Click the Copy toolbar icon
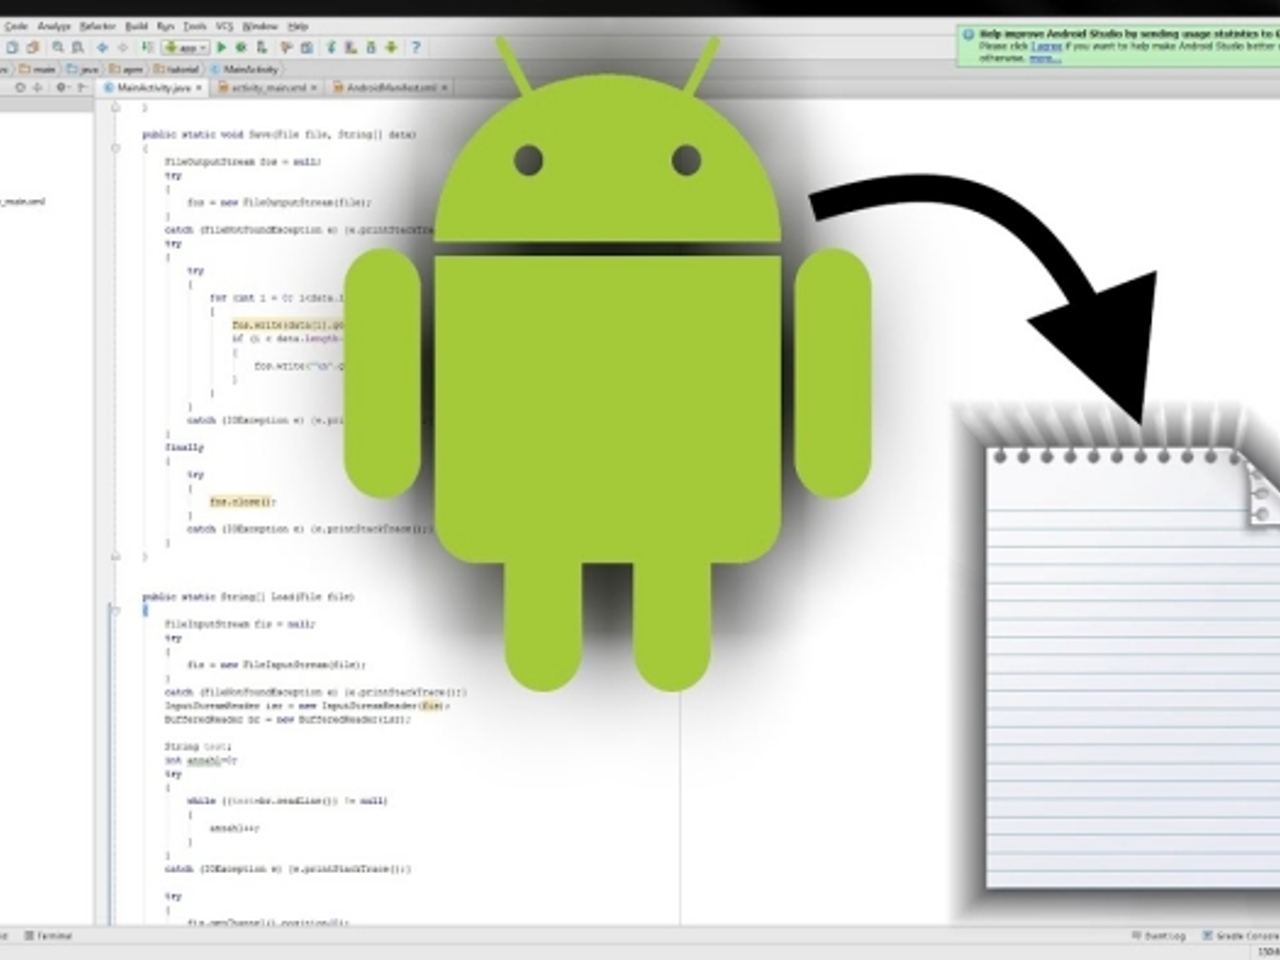Viewport: 1280px width, 960px height. tap(12, 47)
